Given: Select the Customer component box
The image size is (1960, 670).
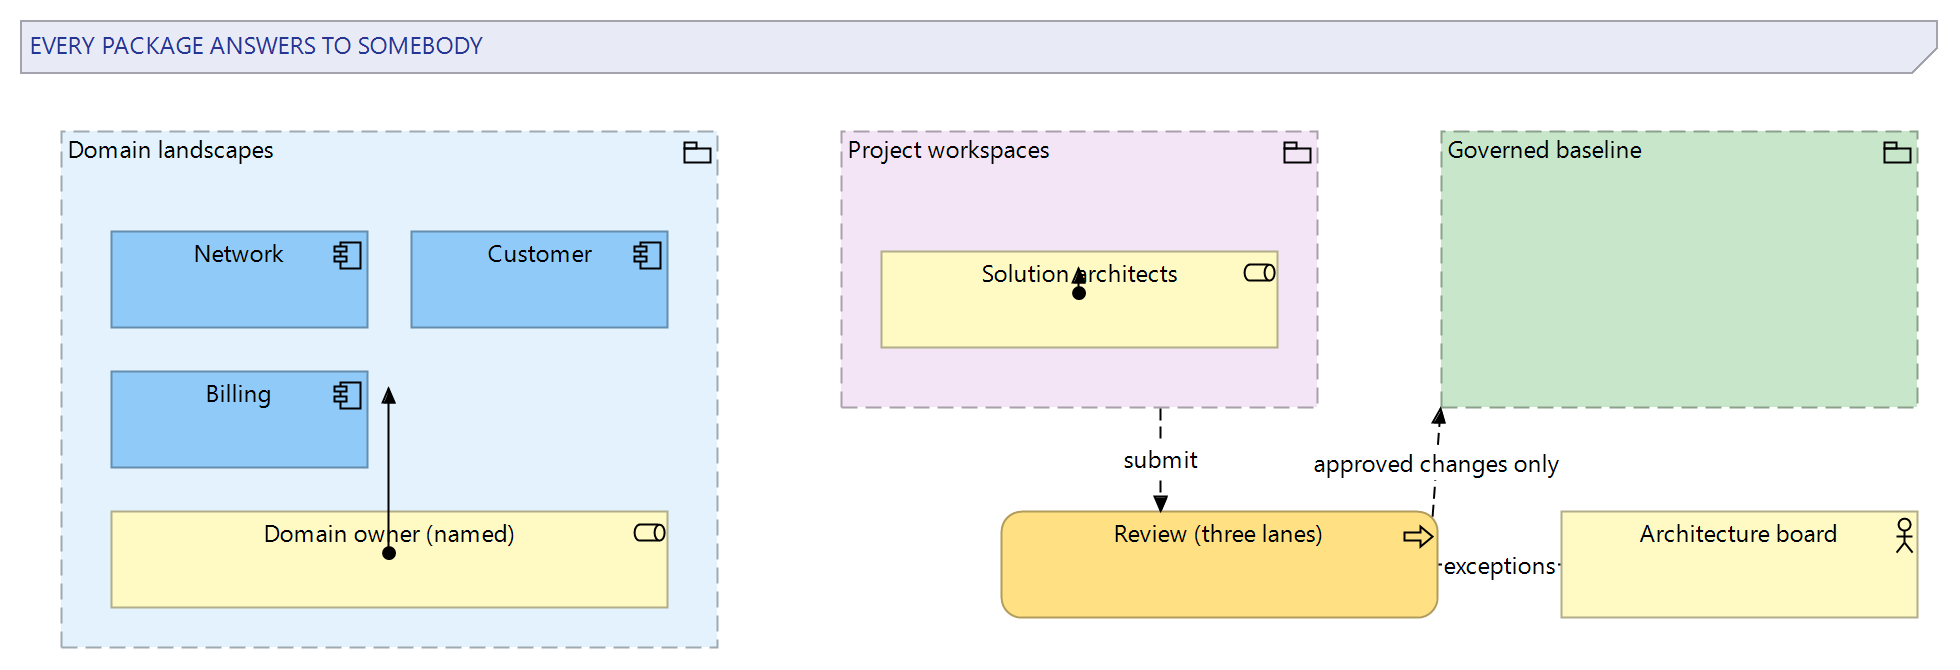Looking at the screenshot, I should 539,280.
